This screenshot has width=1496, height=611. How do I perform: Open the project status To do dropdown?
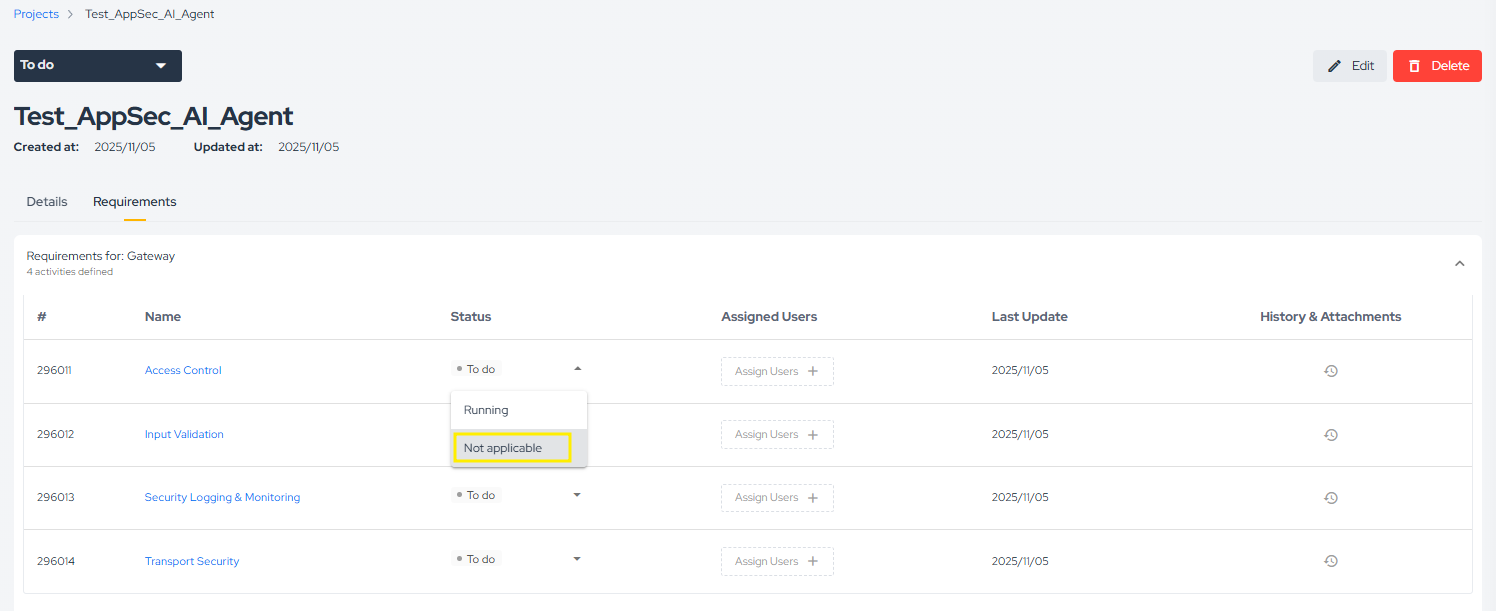click(98, 66)
